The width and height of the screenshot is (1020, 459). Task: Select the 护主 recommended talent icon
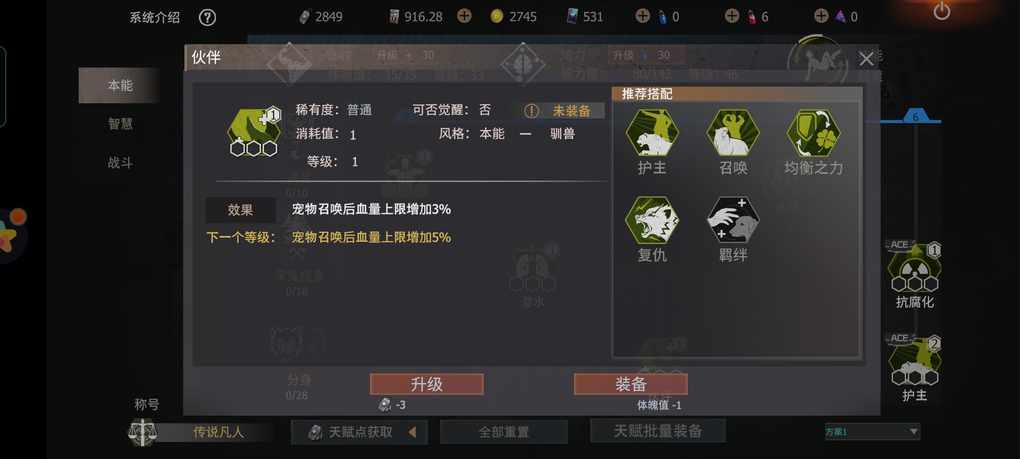pyautogui.click(x=652, y=133)
